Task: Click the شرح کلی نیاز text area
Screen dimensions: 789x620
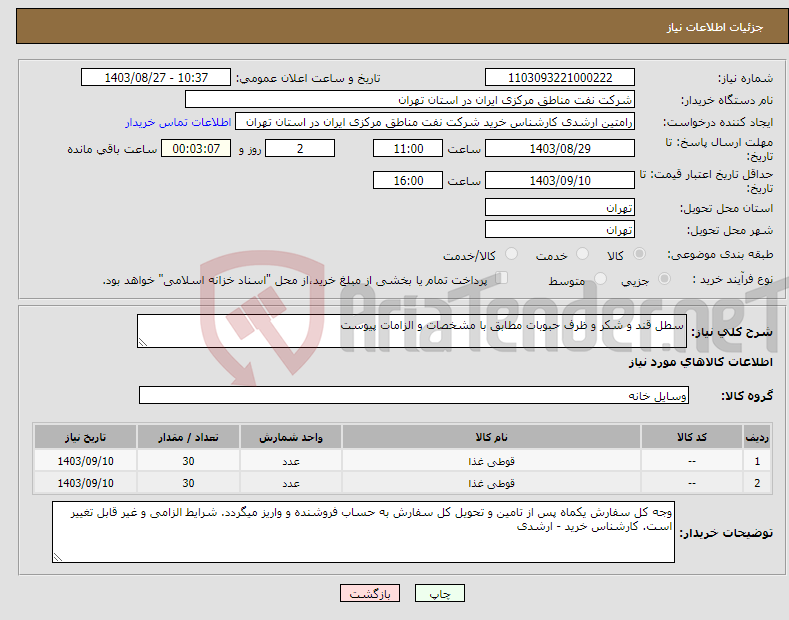Action: (x=412, y=331)
